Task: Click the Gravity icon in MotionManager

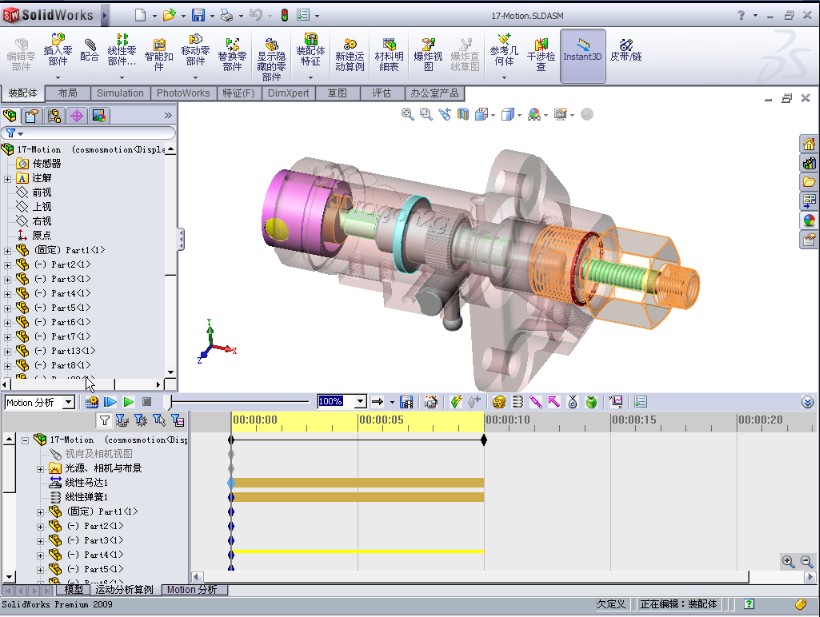Action: pos(591,402)
